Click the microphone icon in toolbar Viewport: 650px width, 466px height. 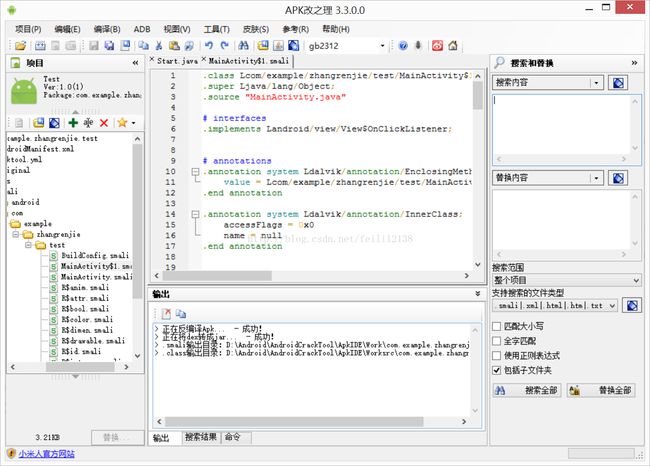coord(418,46)
